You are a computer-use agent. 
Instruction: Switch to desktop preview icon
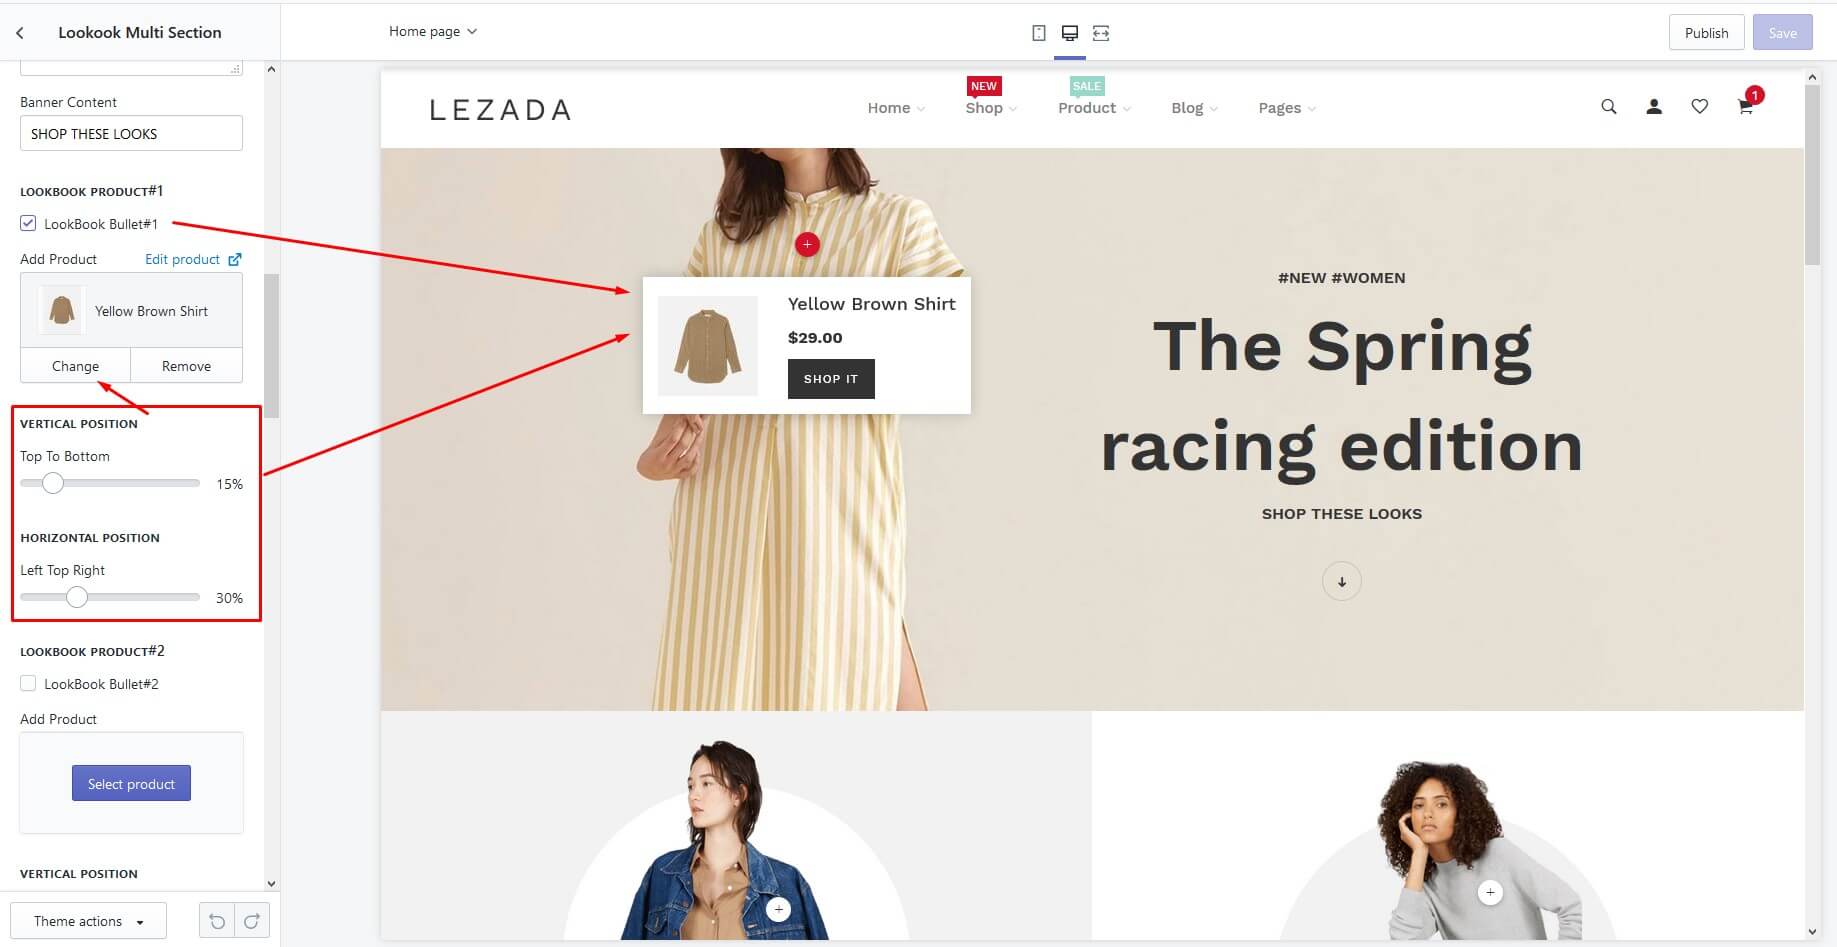[x=1070, y=33]
